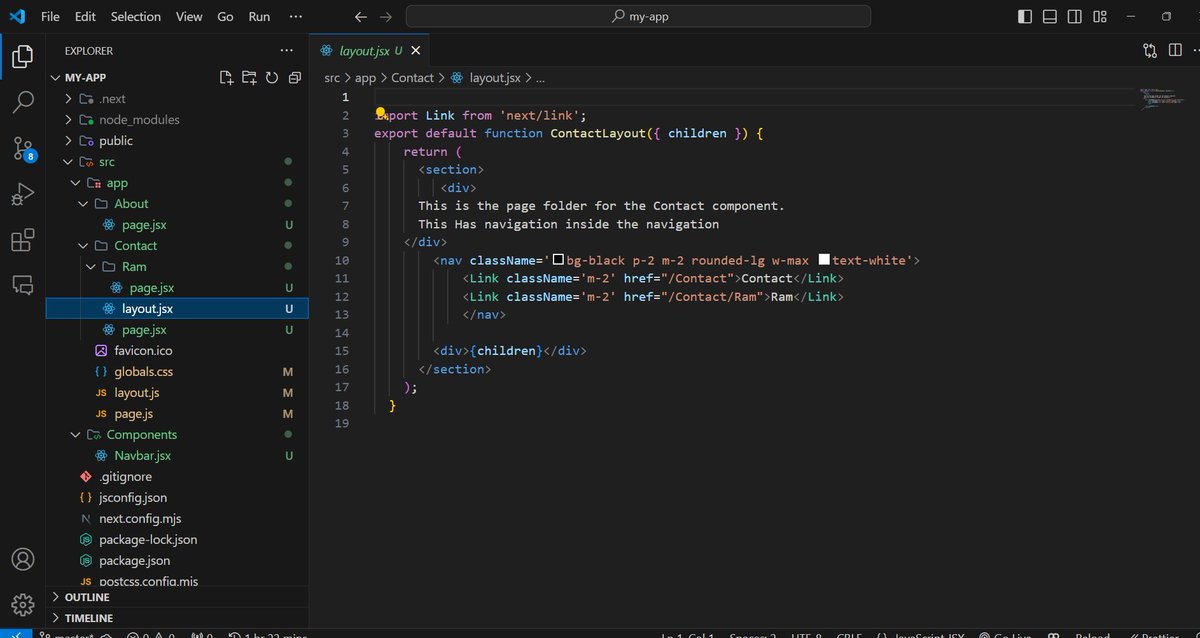Click the bg-black color swatch in code
This screenshot has height=638, width=1200.
coord(559,260)
